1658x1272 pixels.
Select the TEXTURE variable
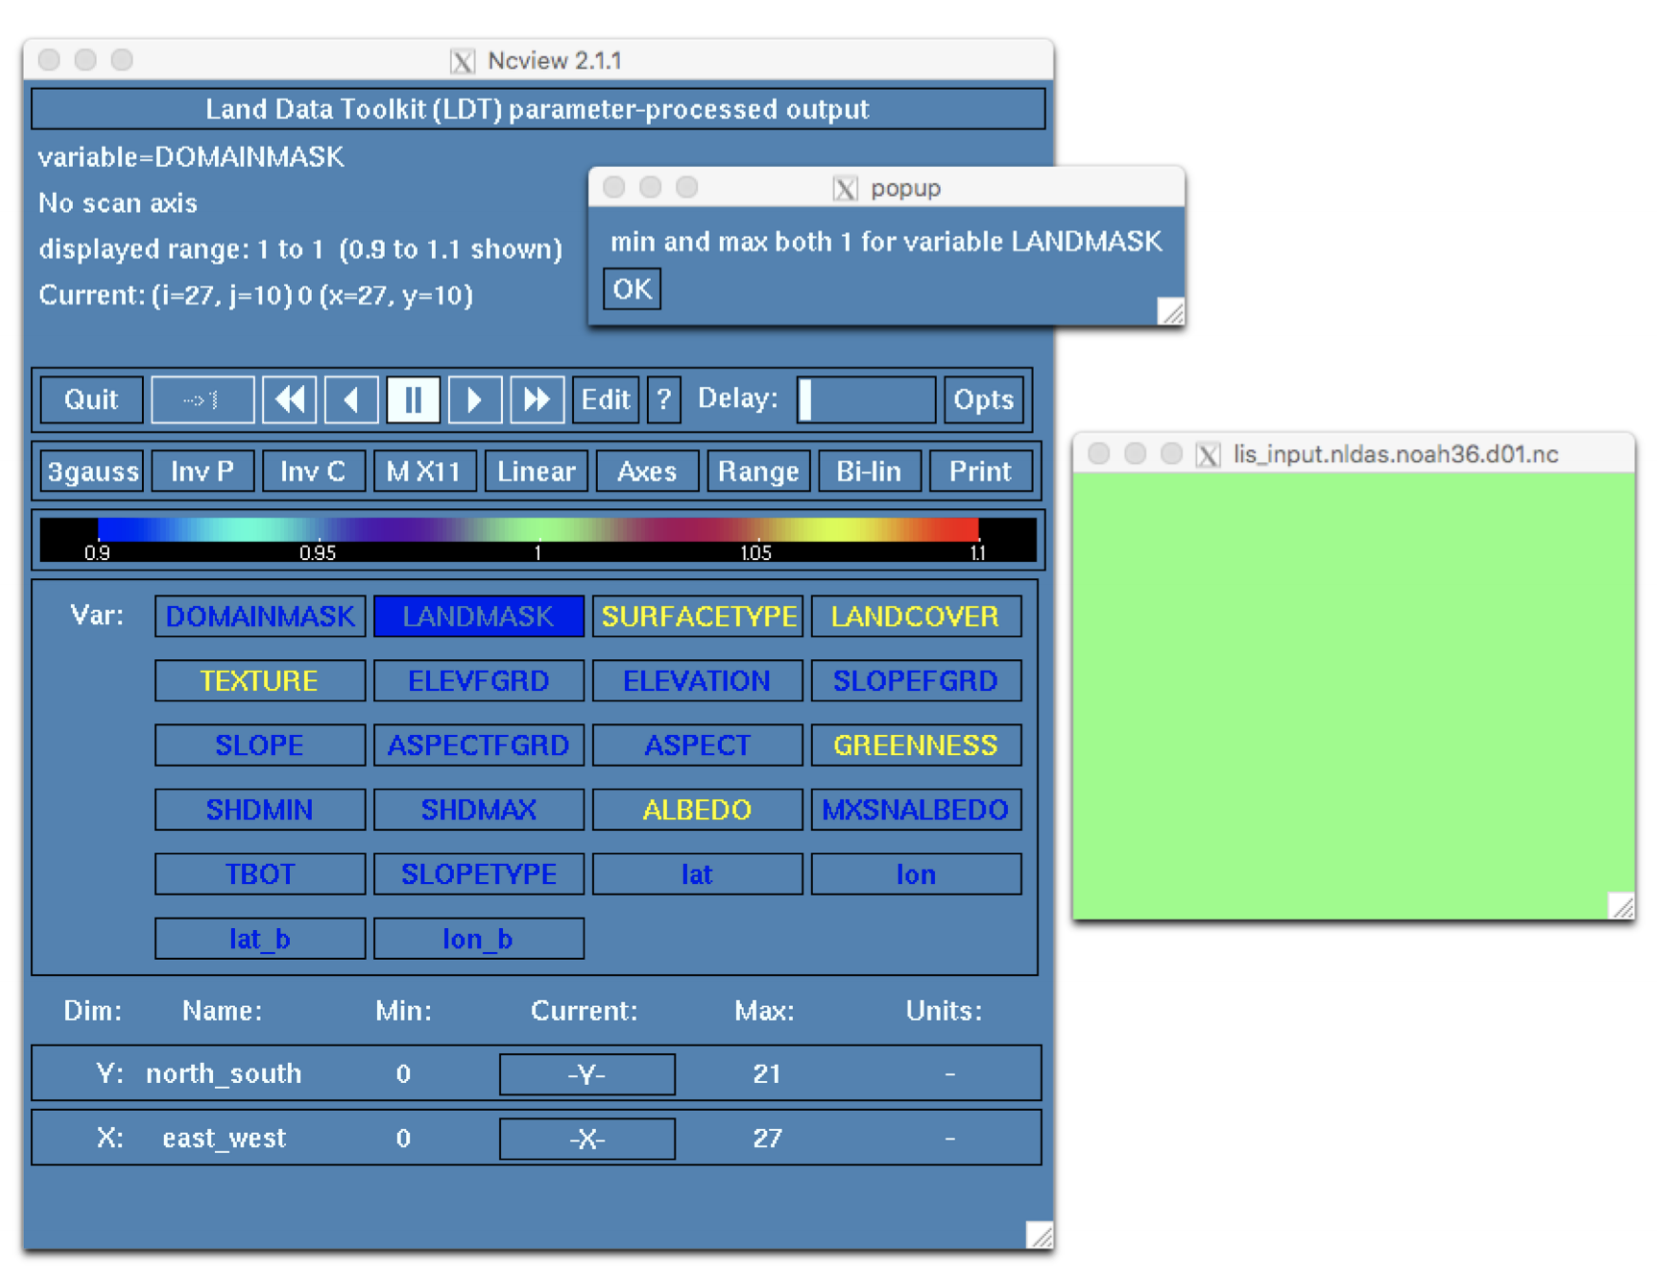(x=260, y=681)
